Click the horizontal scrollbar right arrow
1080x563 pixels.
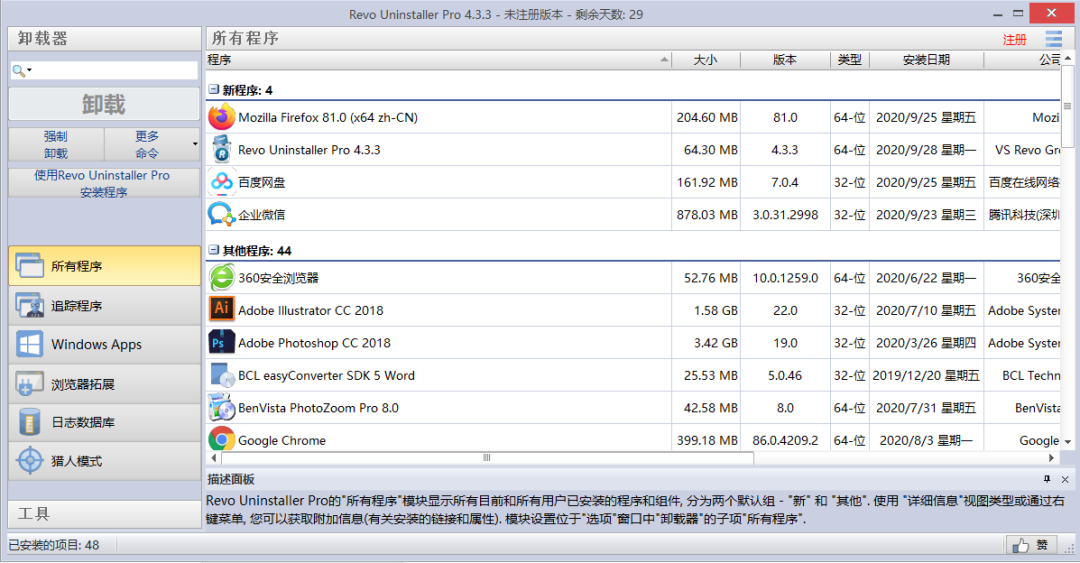tap(1052, 458)
